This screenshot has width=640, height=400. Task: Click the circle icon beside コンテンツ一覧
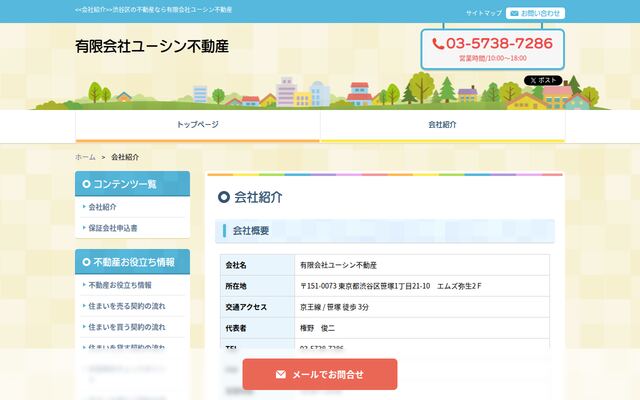click(86, 184)
